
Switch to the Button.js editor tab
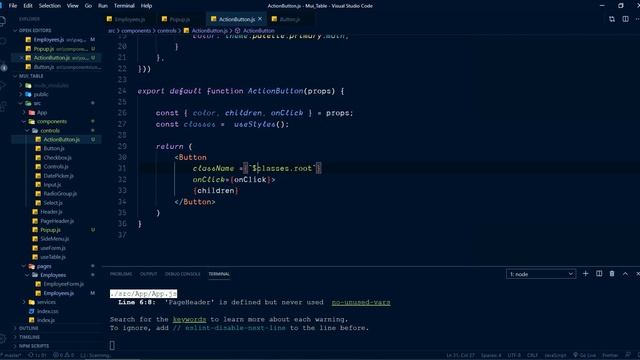click(290, 19)
